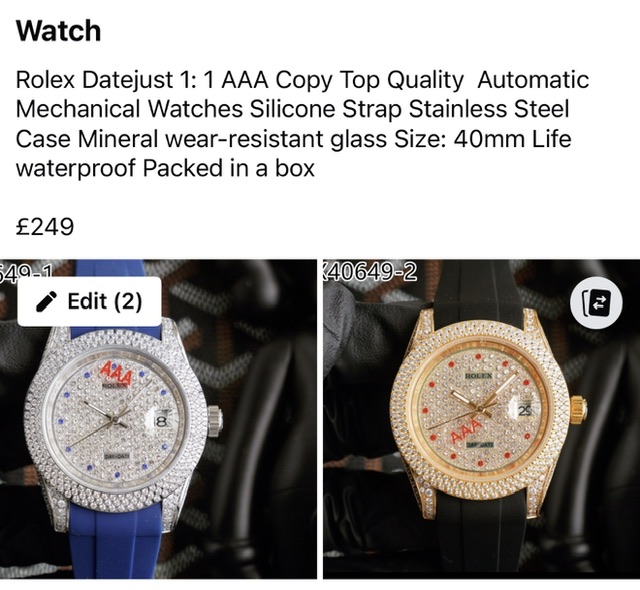Open the gold watch with black strap photo

tap(482, 419)
